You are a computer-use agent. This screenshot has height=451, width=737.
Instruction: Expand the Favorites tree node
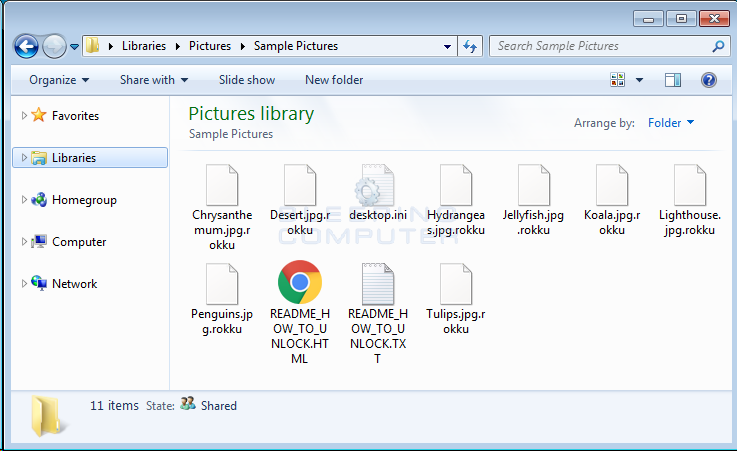coord(24,115)
